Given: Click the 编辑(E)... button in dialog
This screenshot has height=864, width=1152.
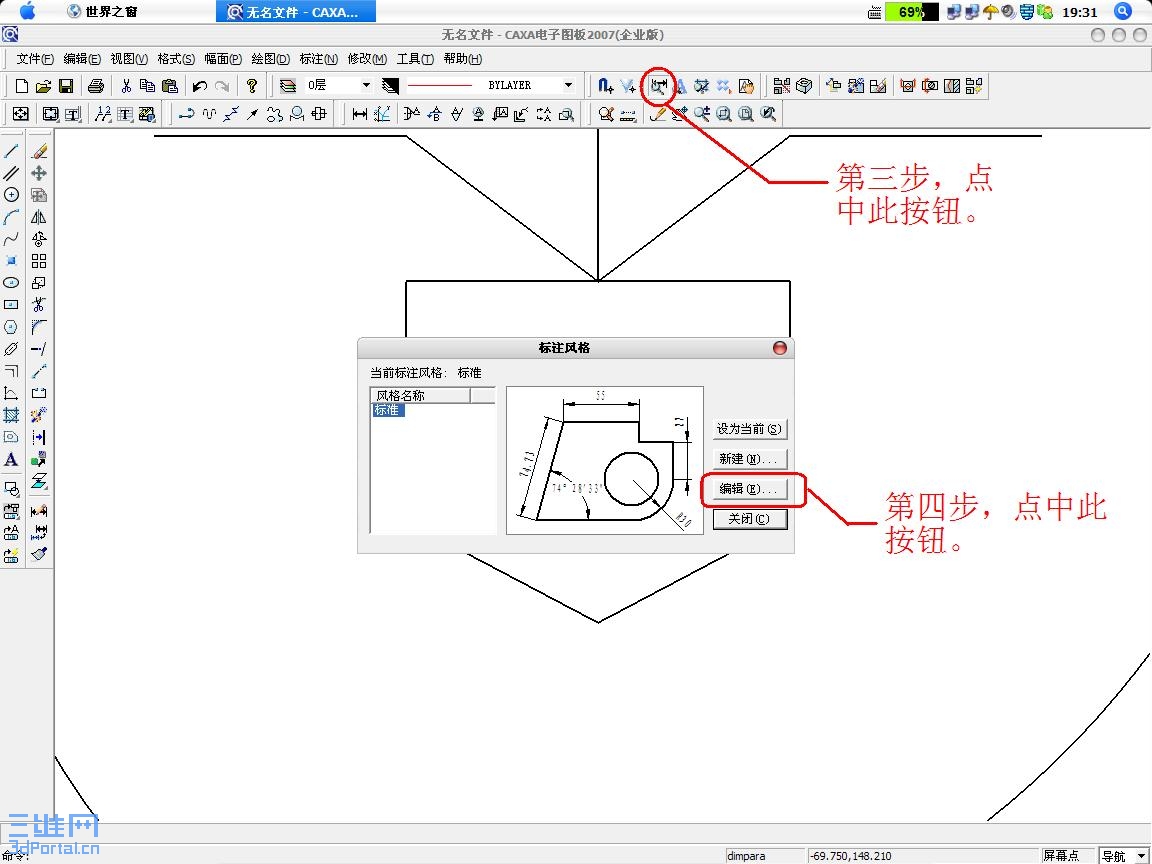Looking at the screenshot, I should pos(749,489).
